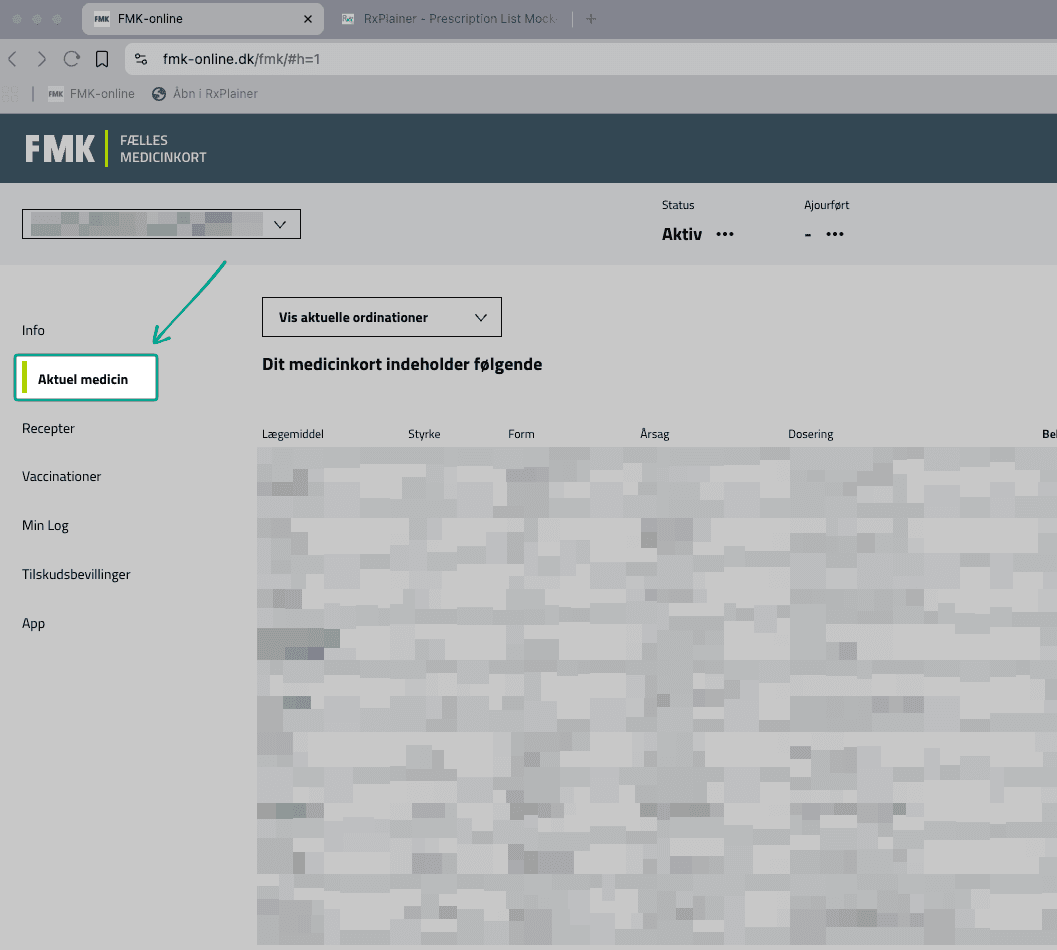Select Aktuel medicin in the sidebar

tap(82, 378)
